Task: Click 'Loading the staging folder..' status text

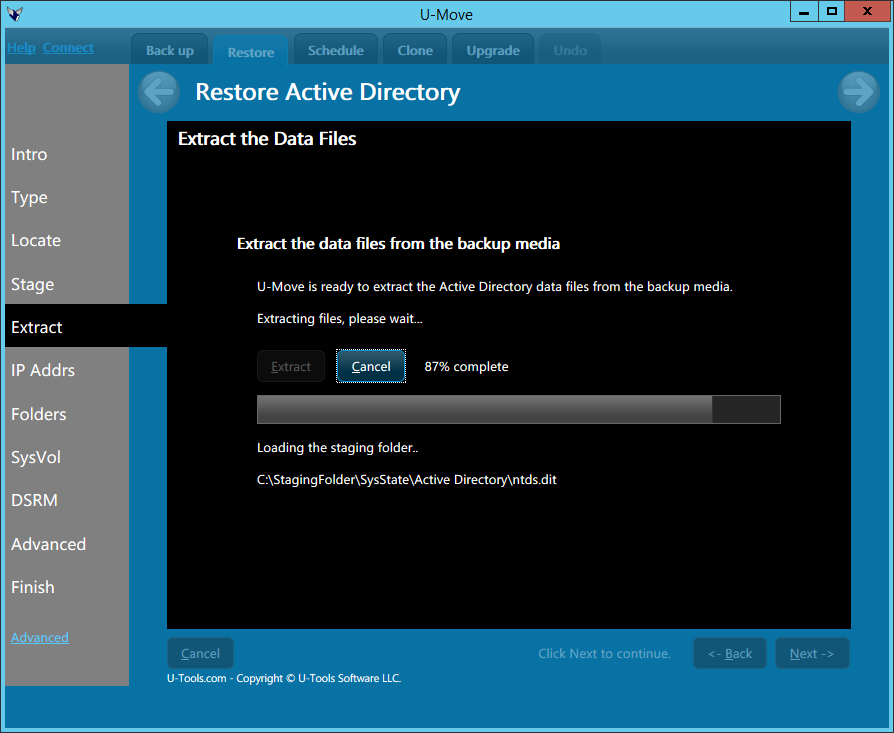Action: pos(338,447)
